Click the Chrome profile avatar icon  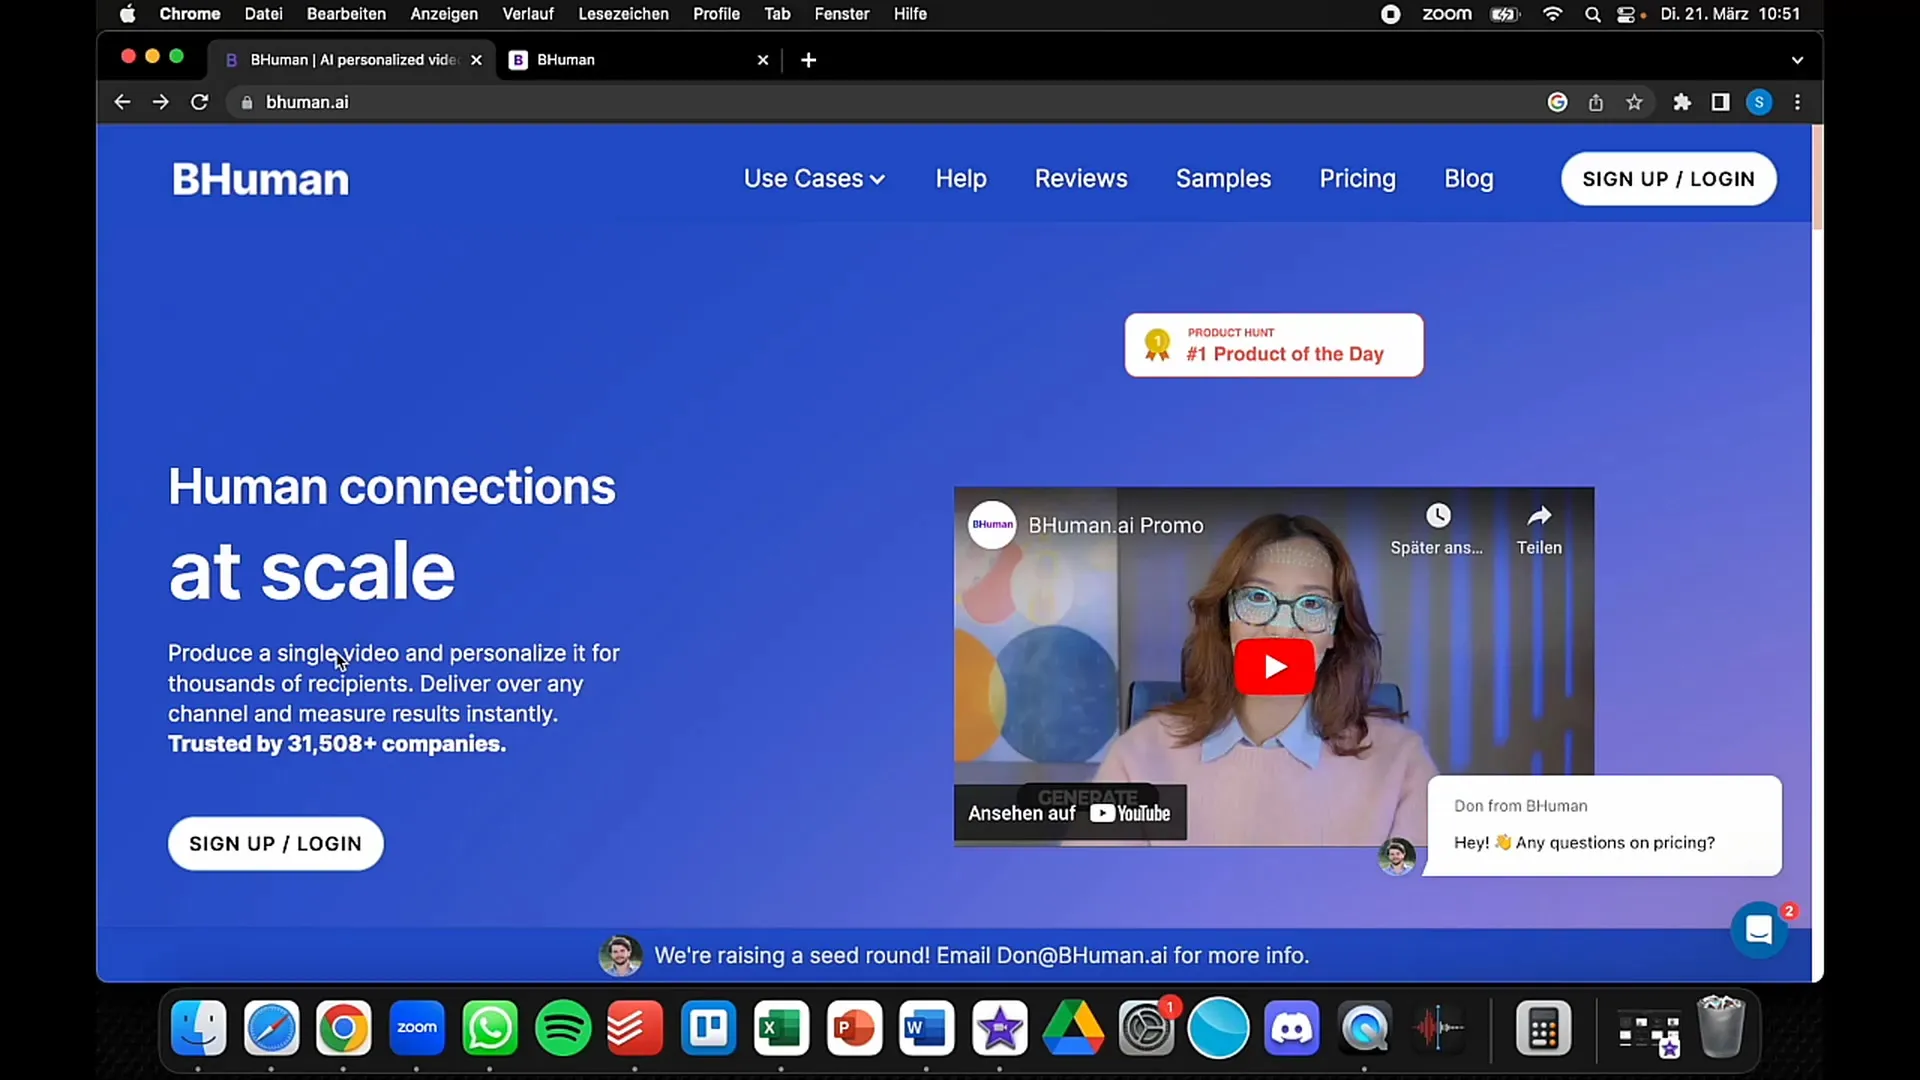coord(1760,102)
